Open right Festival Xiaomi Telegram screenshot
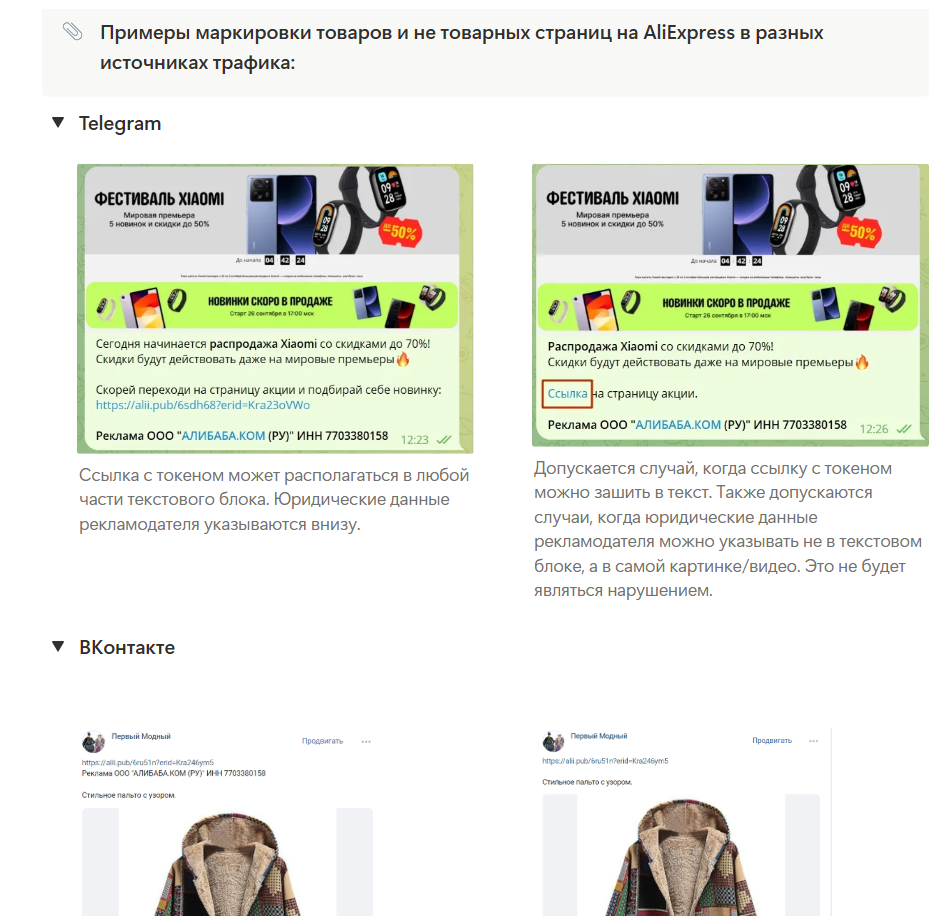 tap(730, 305)
